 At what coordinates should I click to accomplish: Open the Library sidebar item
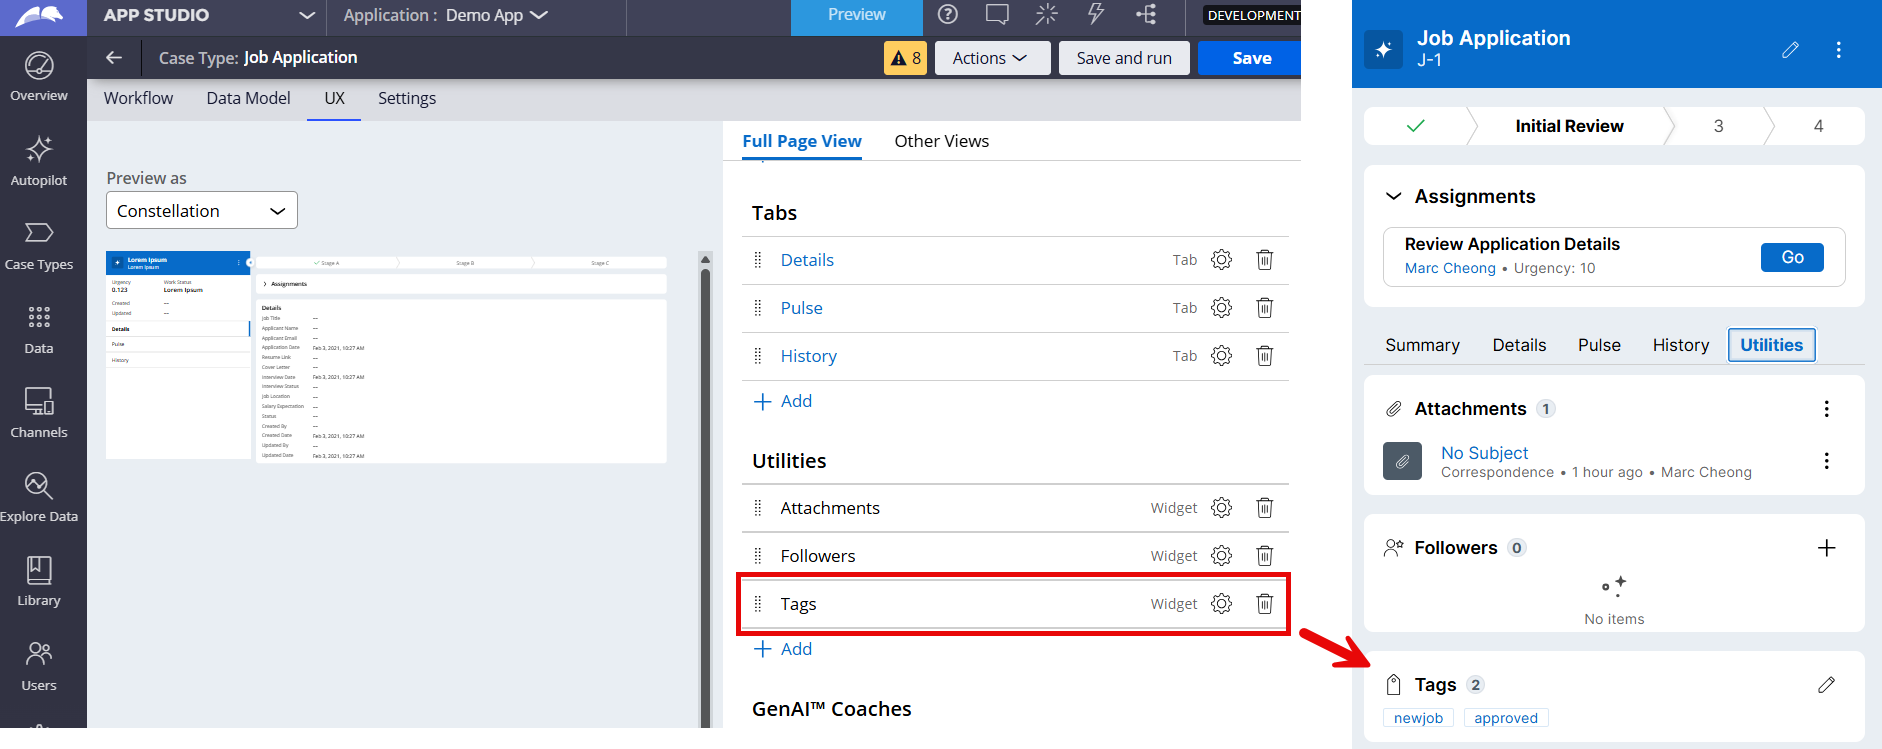39,582
